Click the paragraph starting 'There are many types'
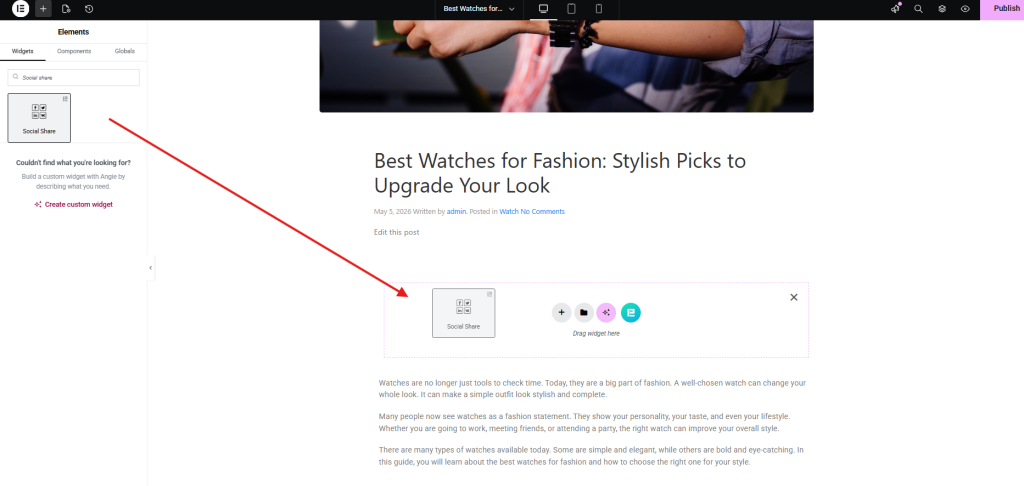The height and width of the screenshot is (486, 1024). coord(591,456)
